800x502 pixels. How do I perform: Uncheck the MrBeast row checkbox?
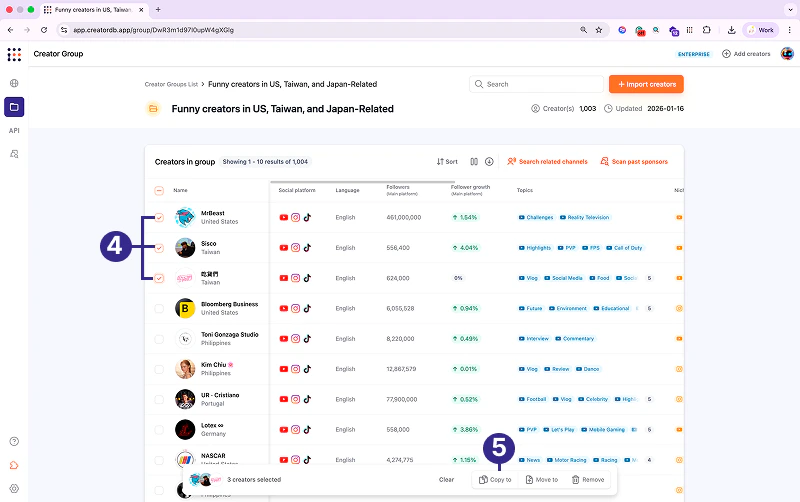tap(159, 218)
